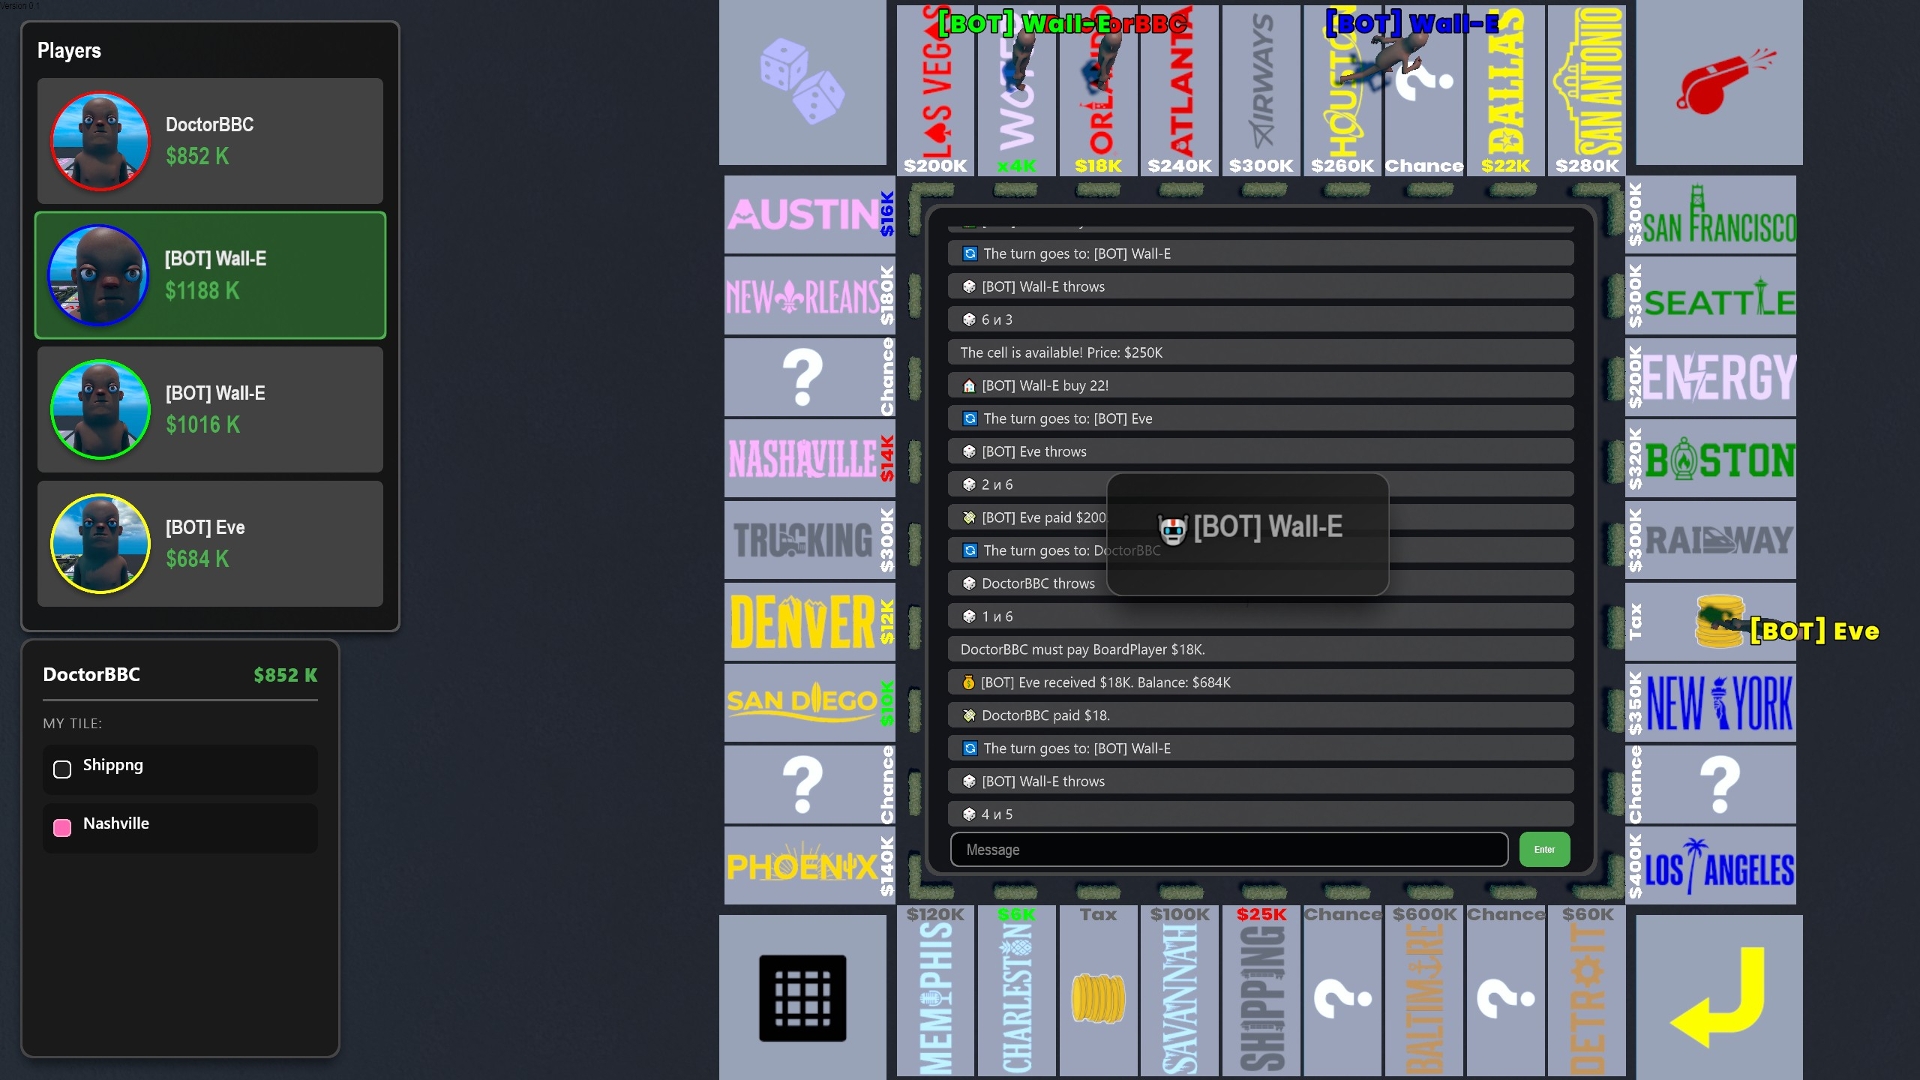Click the dice corner tile
This screenshot has height=1080, width=1920.
pyautogui.click(x=802, y=82)
